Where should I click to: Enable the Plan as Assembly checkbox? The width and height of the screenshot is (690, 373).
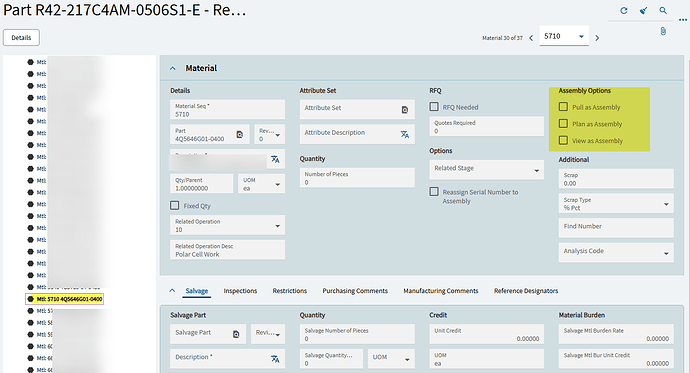coord(563,124)
